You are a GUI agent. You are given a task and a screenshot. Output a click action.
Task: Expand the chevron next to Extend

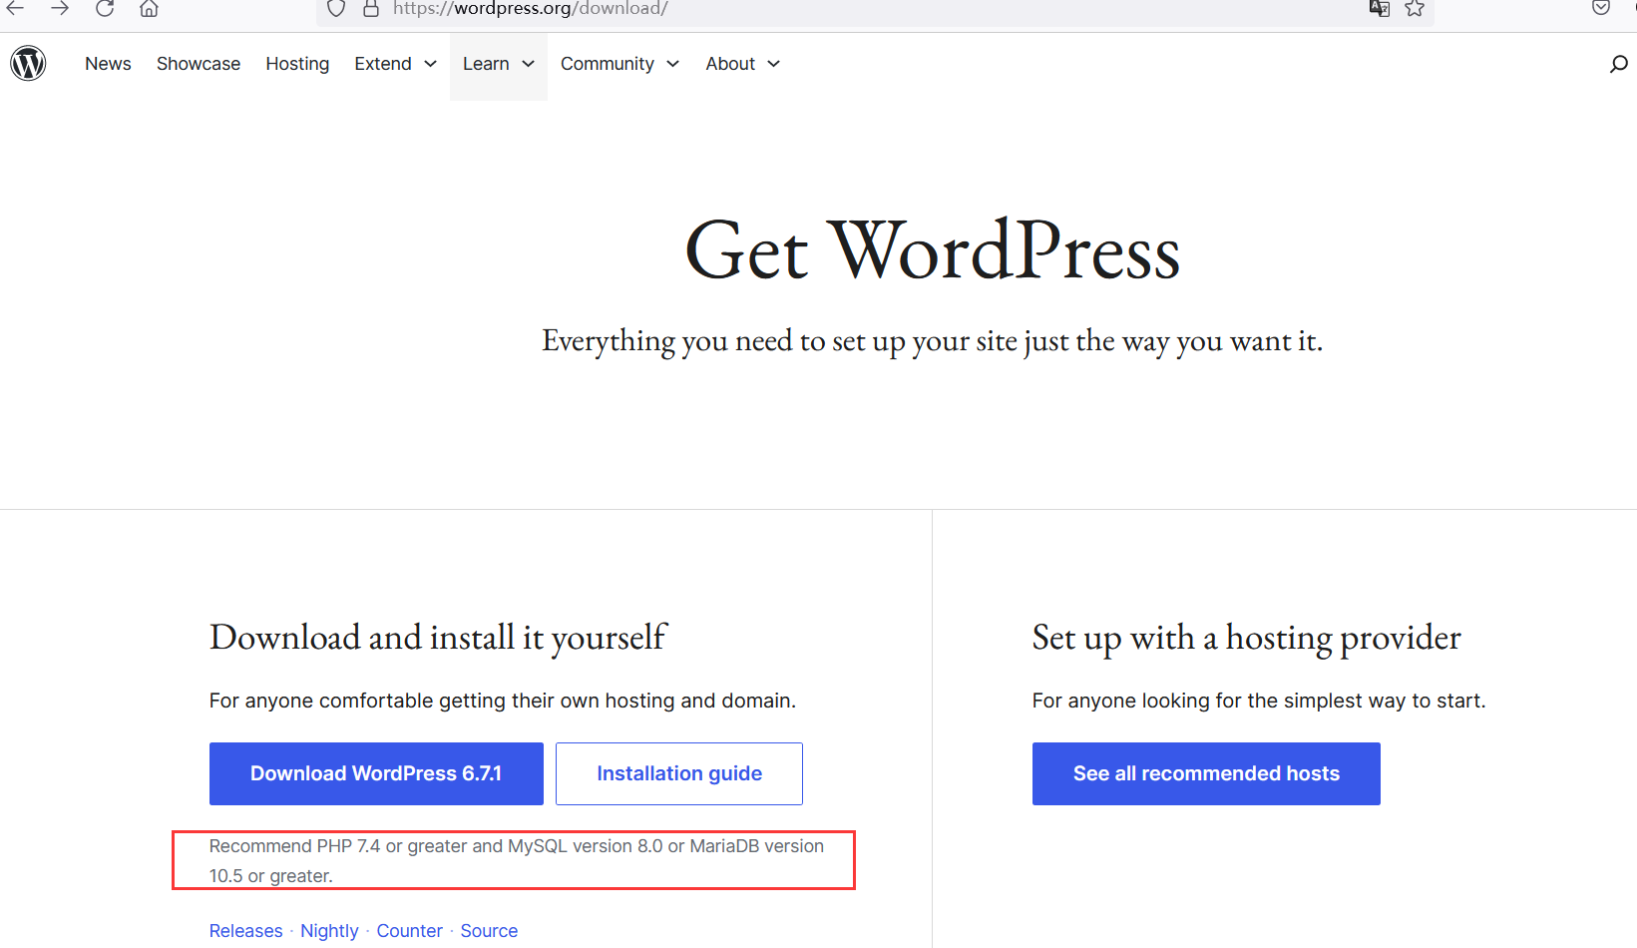tap(430, 64)
